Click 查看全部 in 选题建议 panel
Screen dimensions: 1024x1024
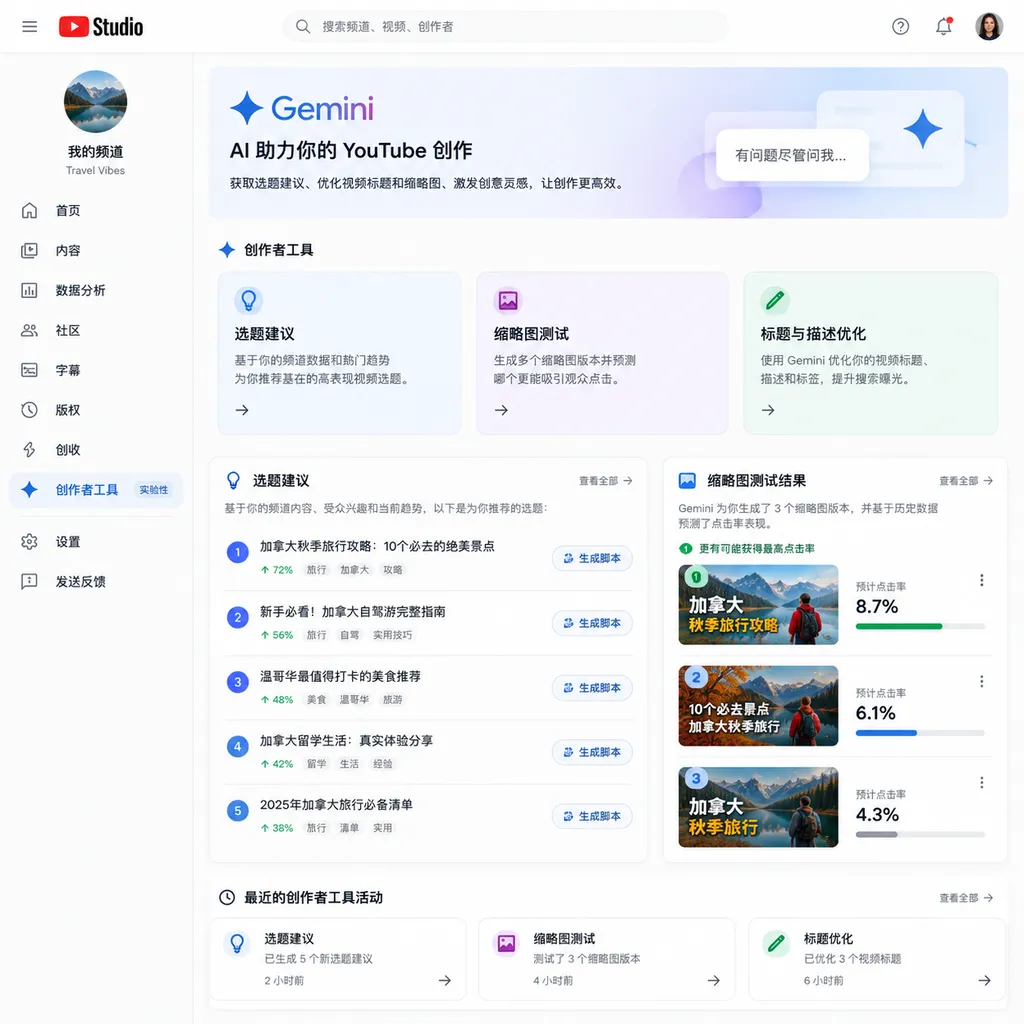pos(605,481)
